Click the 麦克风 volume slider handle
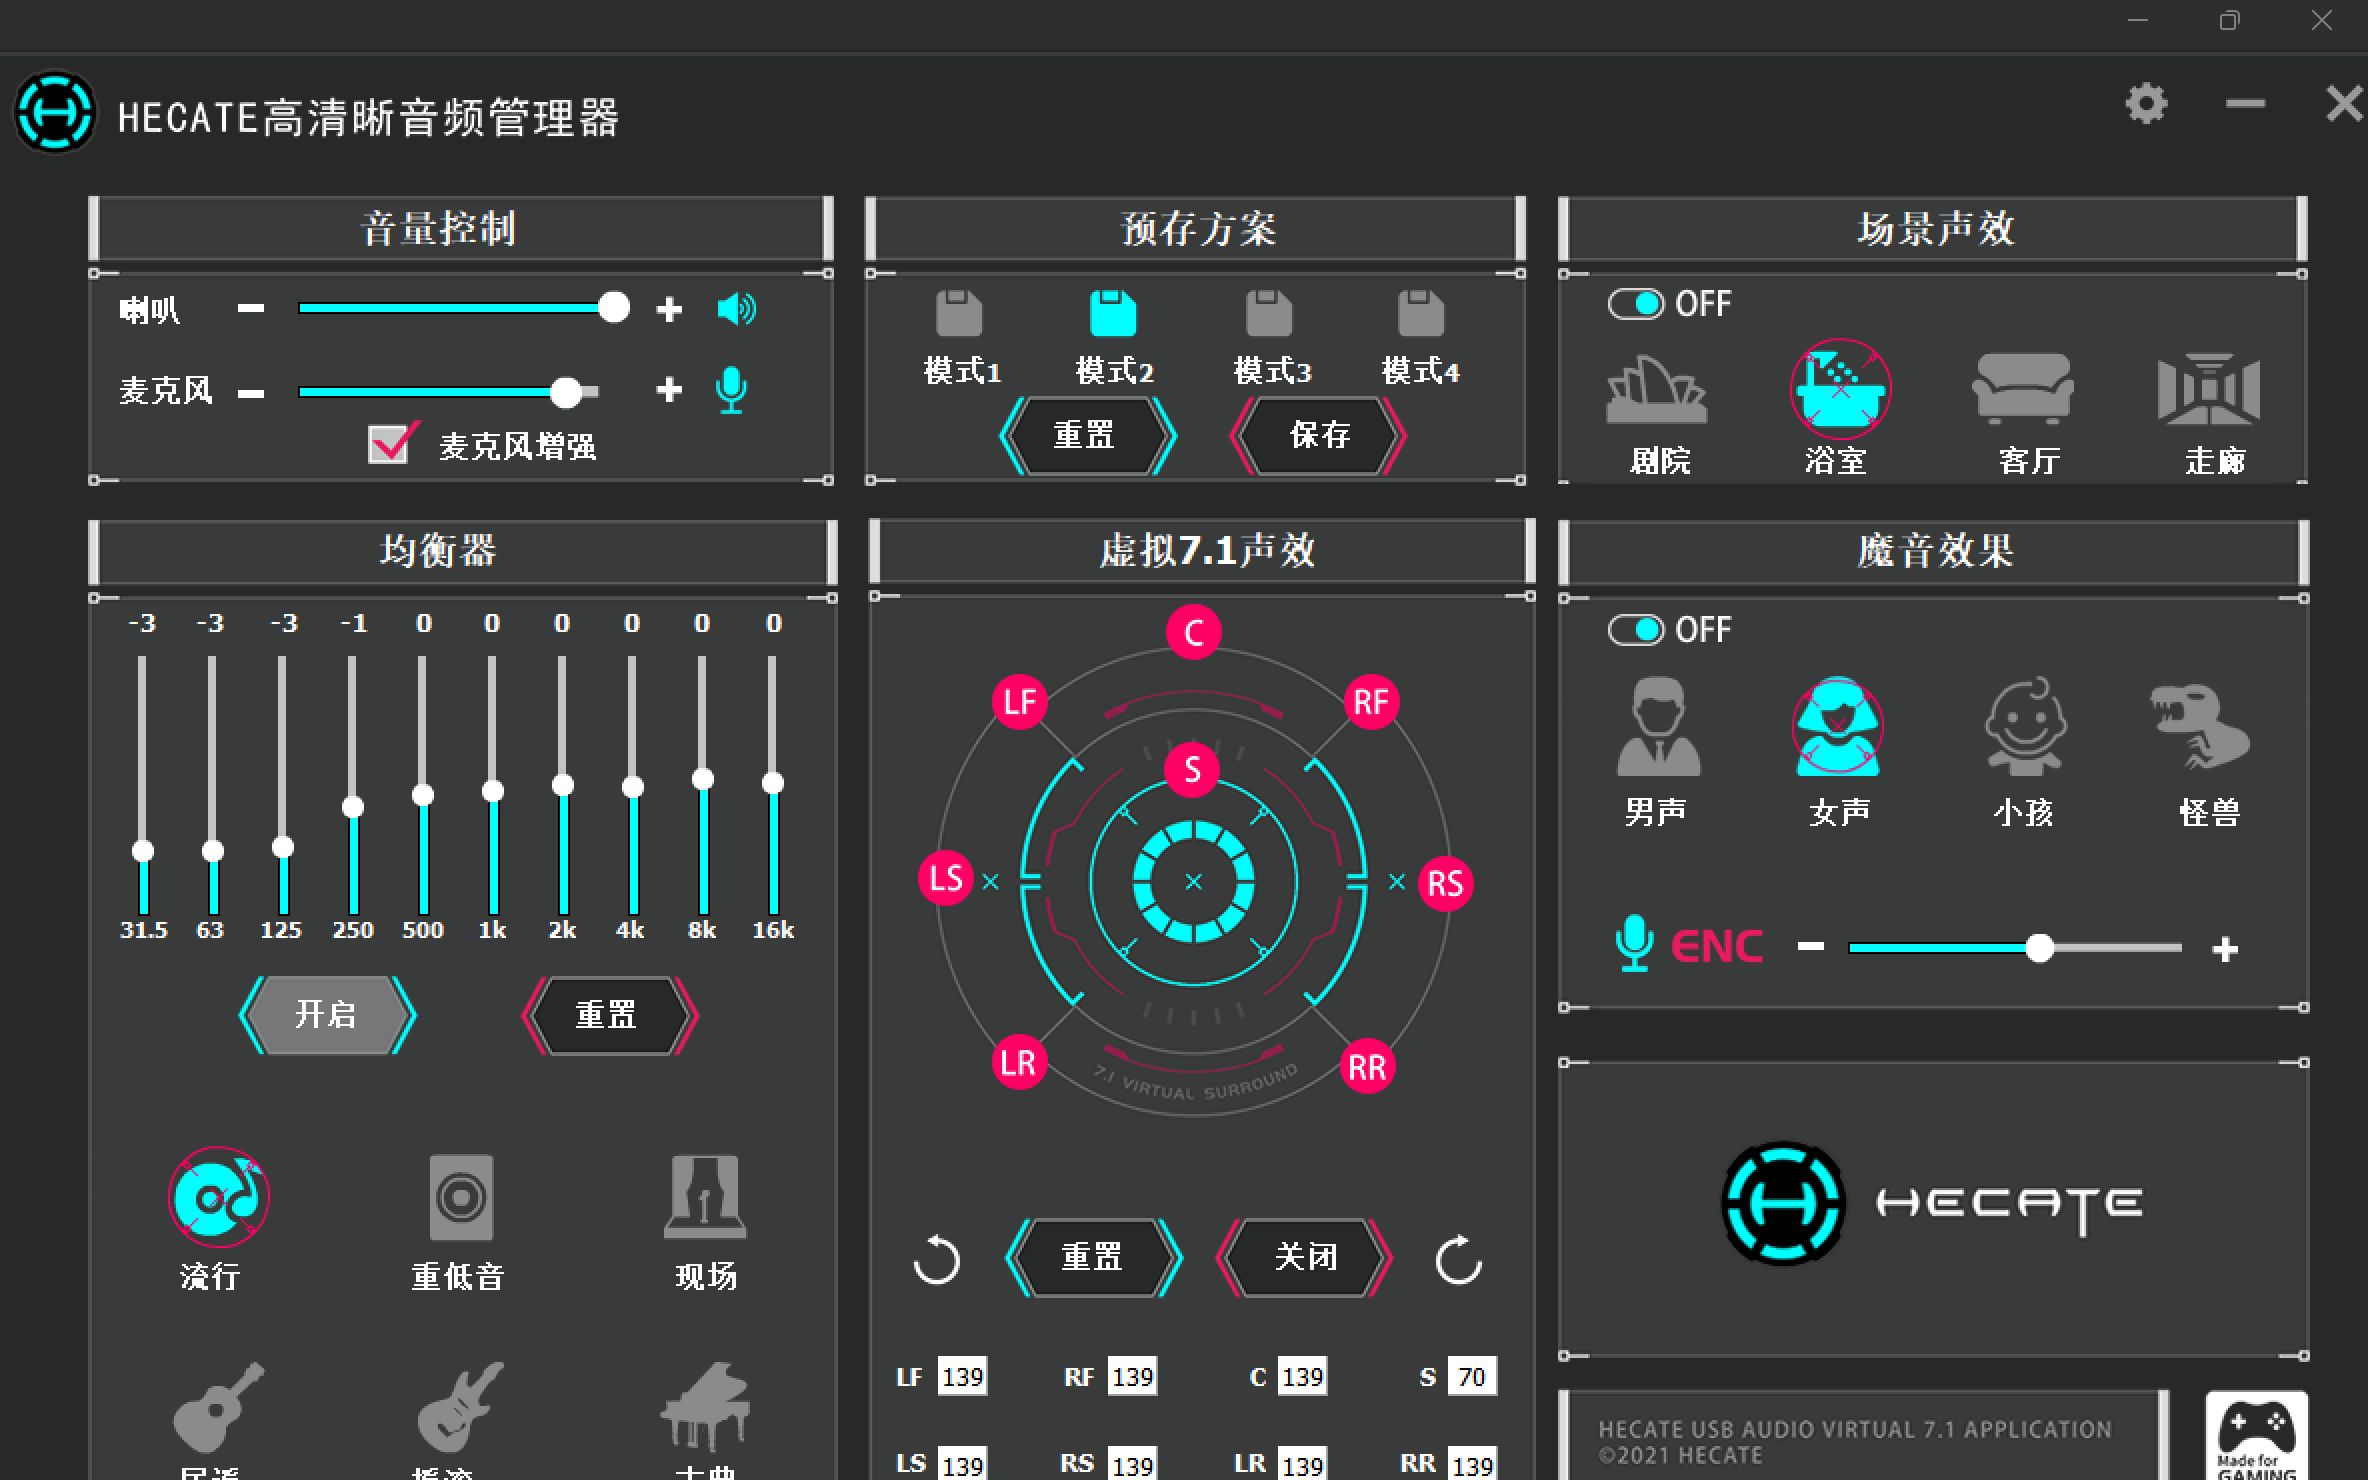The width and height of the screenshot is (2368, 1480). [x=566, y=392]
